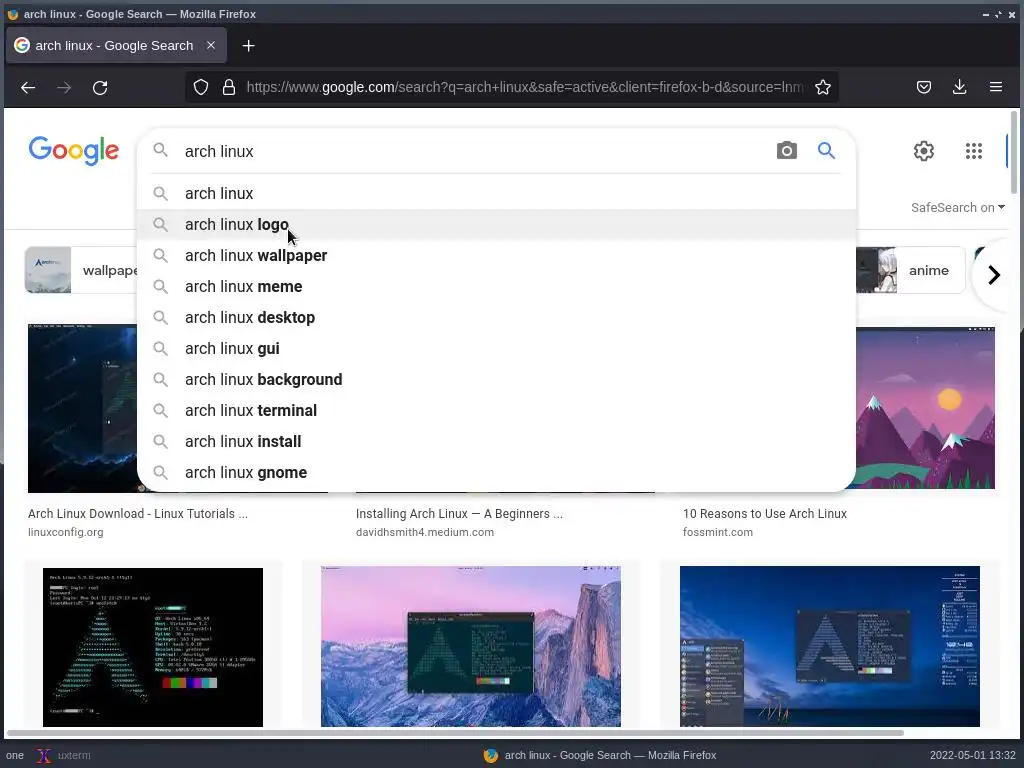Screen dimensions: 1024x768
Task: Pick suggestion 'arch linux meme'
Action: (x=496, y=287)
